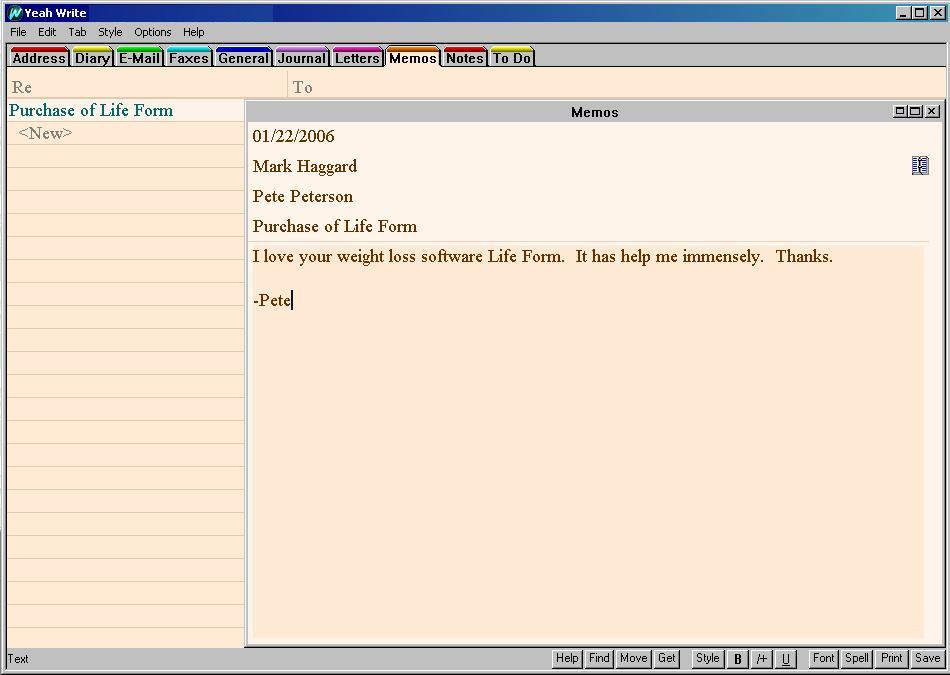This screenshot has width=950, height=675.
Task: Toggle bold formatting with B button
Action: tap(738, 659)
